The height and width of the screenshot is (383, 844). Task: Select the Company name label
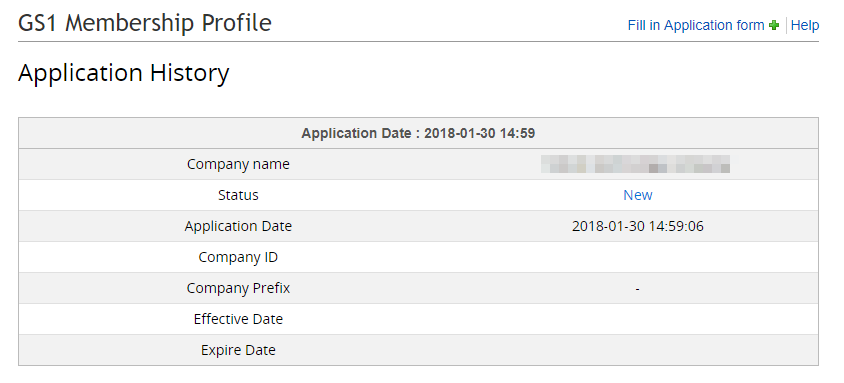point(238,164)
